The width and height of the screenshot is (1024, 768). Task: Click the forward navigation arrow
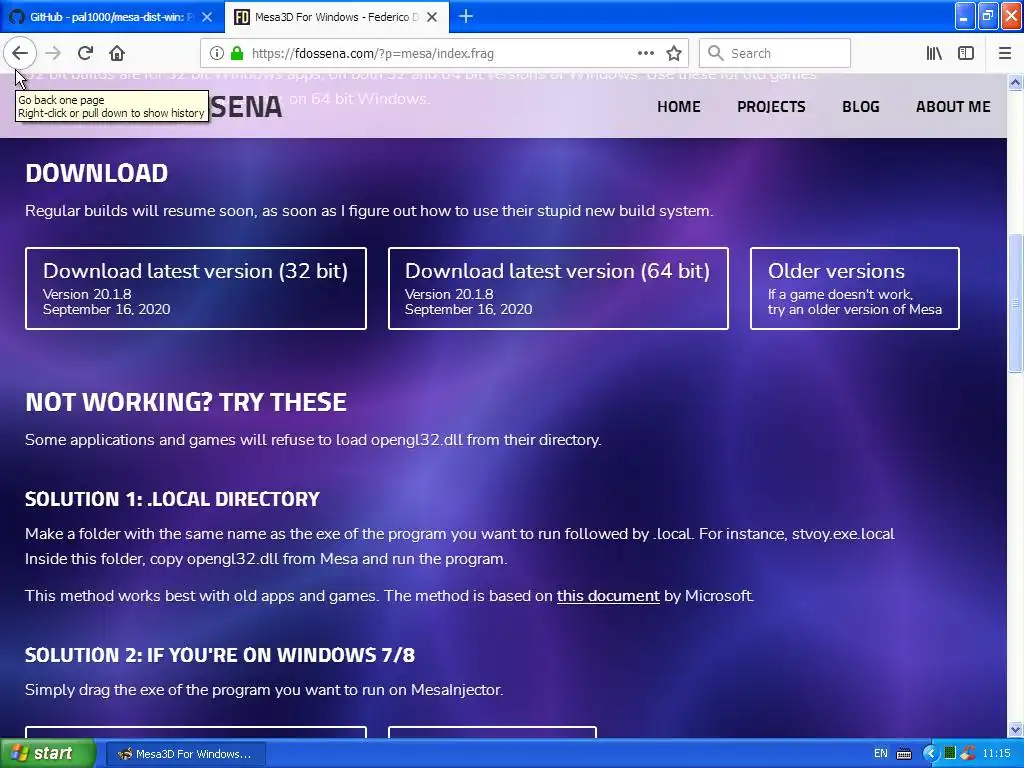click(53, 53)
